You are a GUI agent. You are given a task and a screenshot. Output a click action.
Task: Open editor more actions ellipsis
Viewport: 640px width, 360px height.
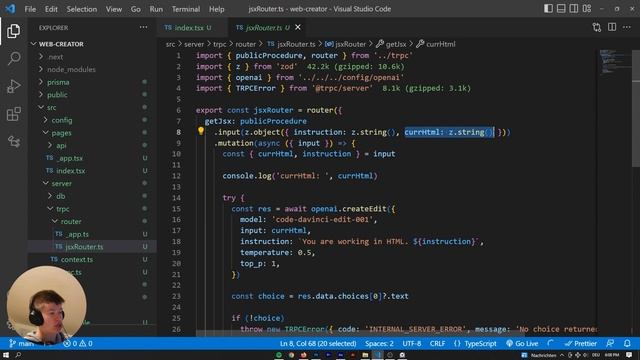click(x=627, y=27)
